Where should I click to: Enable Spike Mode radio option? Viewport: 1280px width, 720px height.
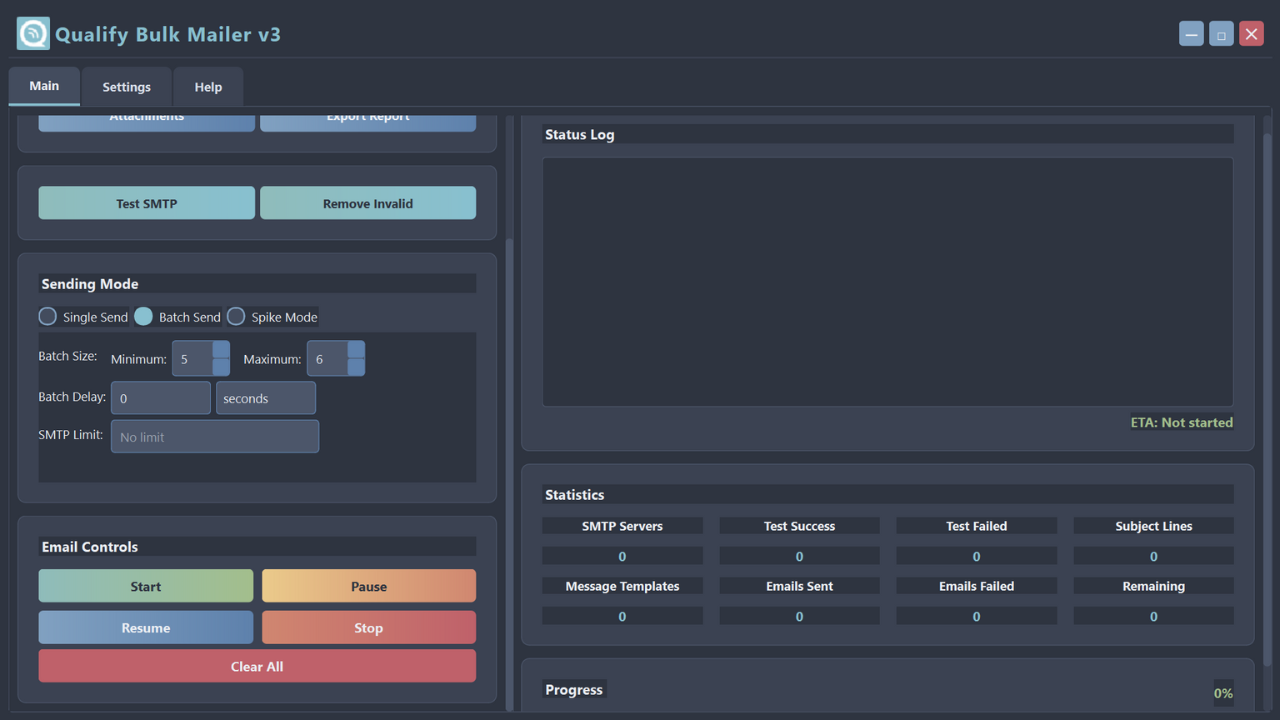[236, 317]
